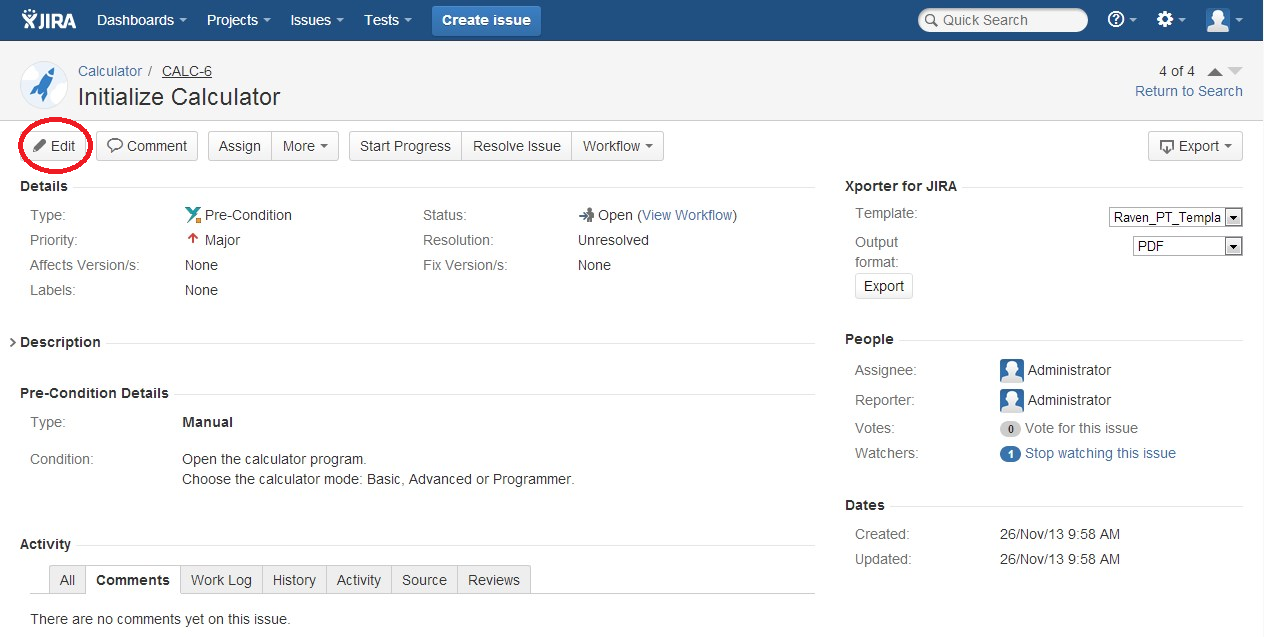Click the Pre-Condition issue type icon
1264x637 pixels.
click(193, 215)
